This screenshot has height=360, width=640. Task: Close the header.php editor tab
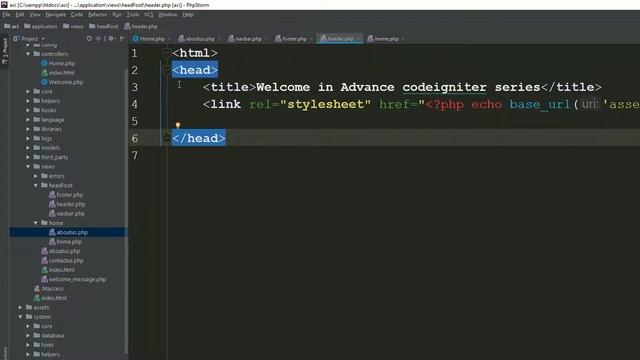coord(358,39)
